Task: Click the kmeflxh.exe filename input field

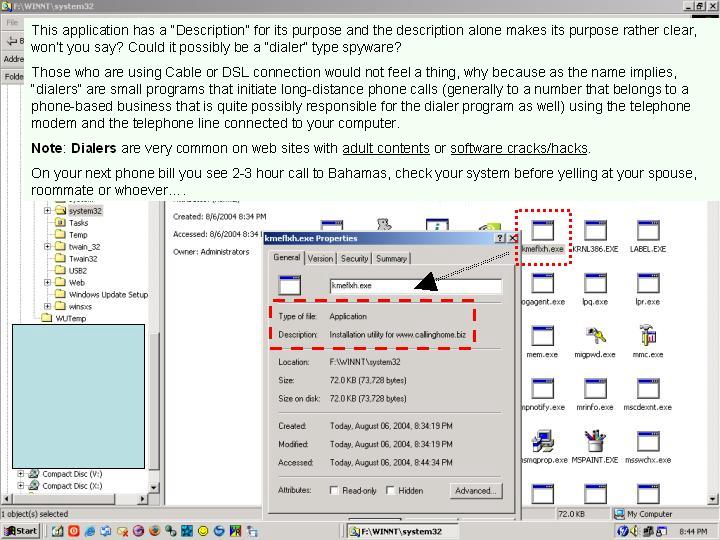Action: (x=416, y=286)
